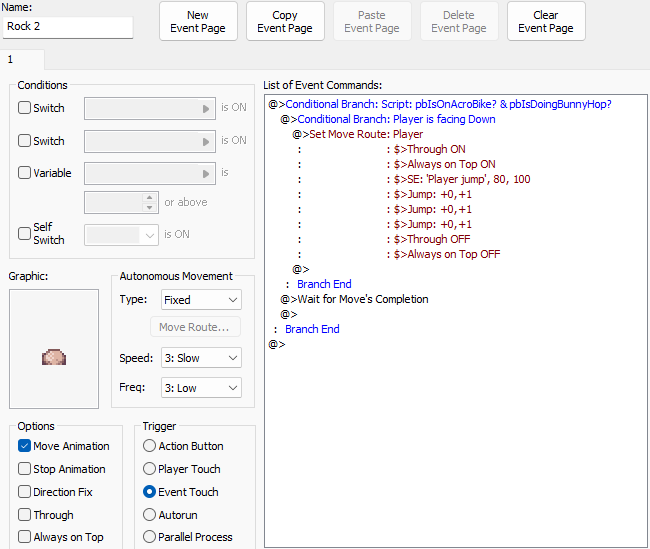Image resolution: width=650 pixels, height=549 pixels.
Task: Select the third '$>Jump: +0,+1' line
Action: click(432, 224)
